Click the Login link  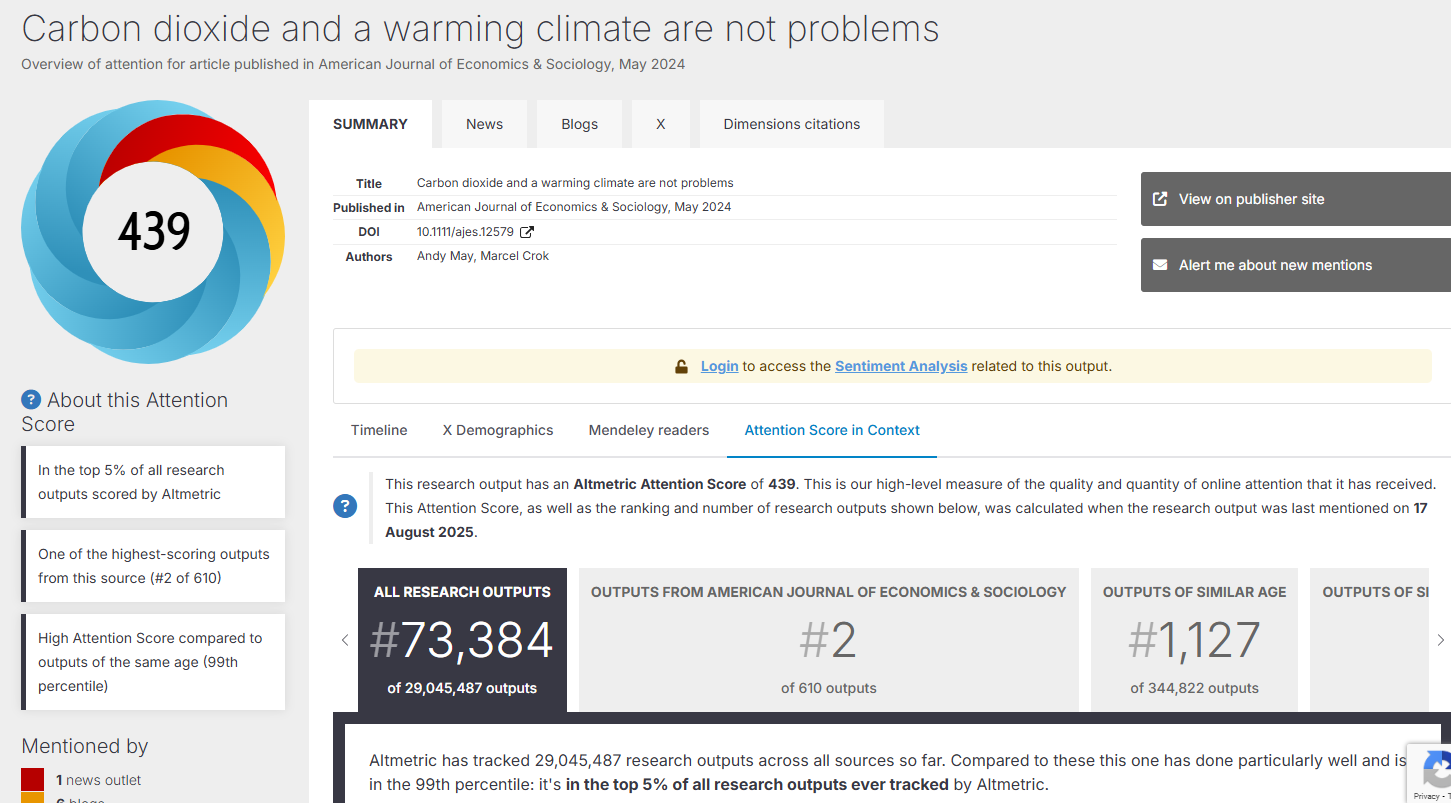pos(719,366)
